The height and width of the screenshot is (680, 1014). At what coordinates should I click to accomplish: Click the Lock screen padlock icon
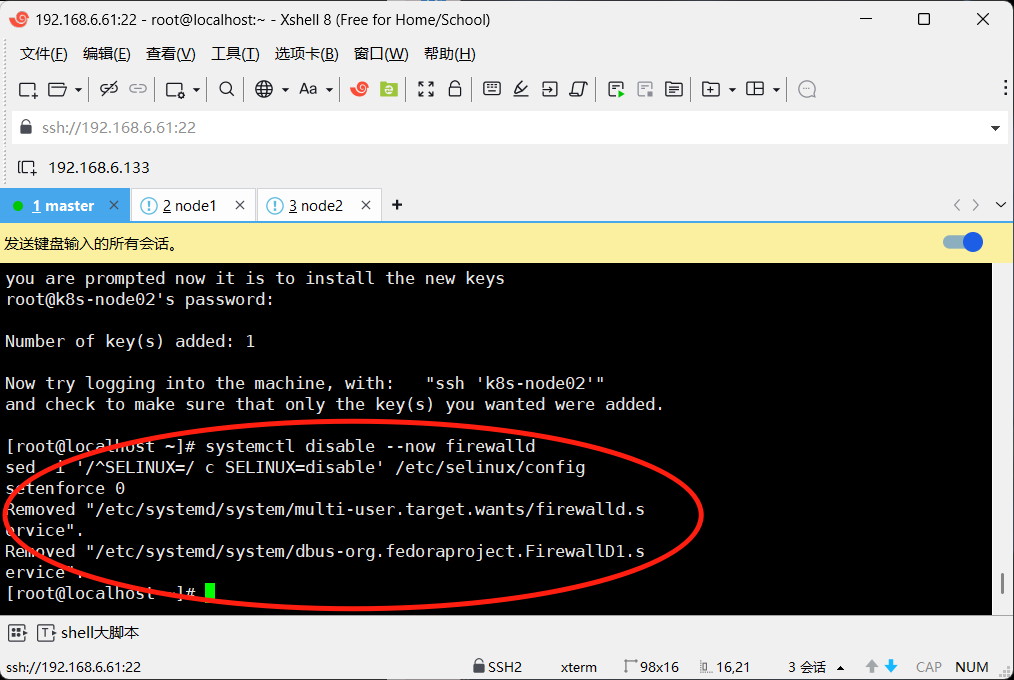click(x=455, y=88)
